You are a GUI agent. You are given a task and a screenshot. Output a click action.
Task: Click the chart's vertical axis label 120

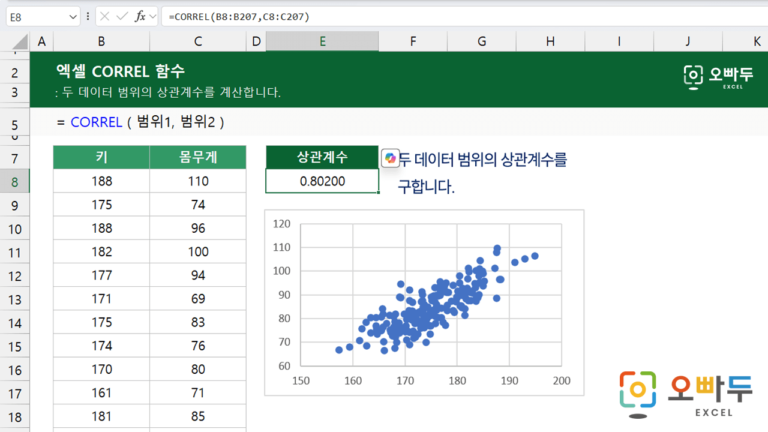coord(282,224)
